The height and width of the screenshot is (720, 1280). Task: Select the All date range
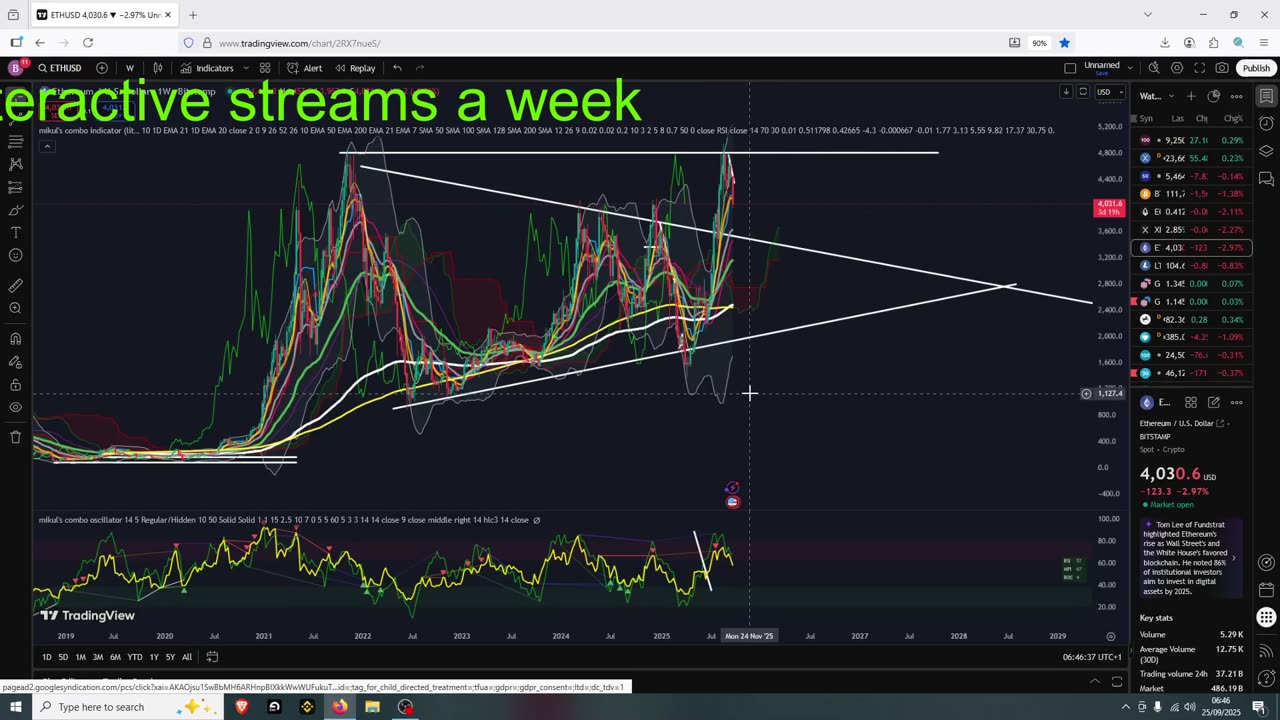[187, 657]
